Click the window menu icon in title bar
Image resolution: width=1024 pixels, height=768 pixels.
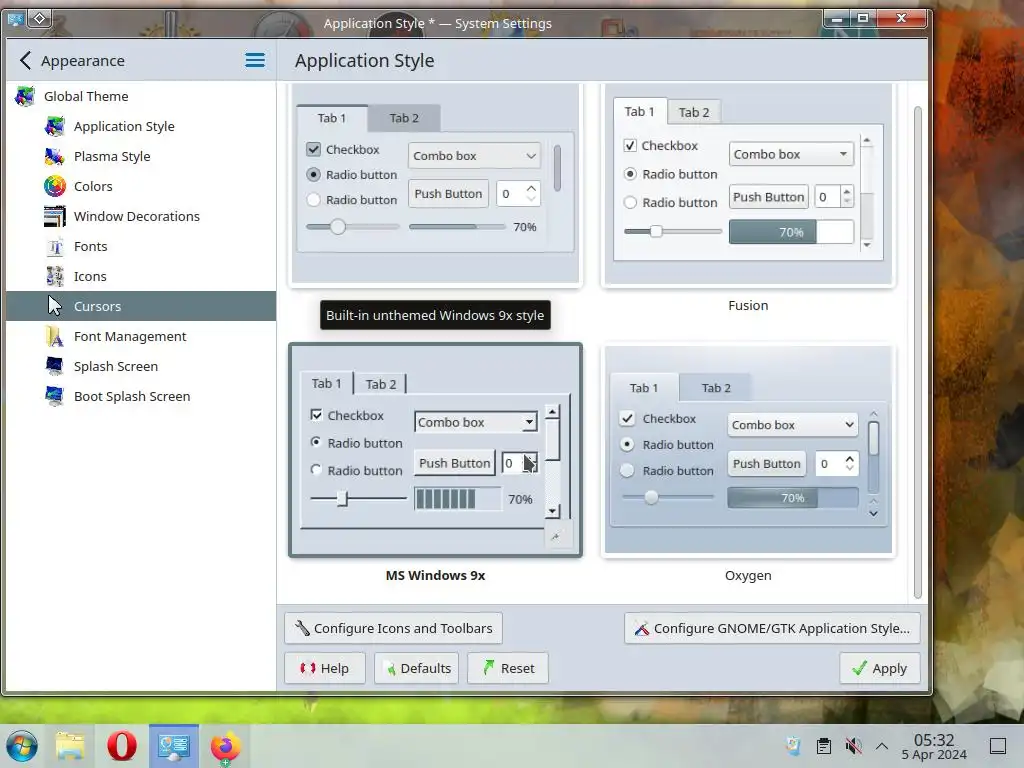click(14, 19)
